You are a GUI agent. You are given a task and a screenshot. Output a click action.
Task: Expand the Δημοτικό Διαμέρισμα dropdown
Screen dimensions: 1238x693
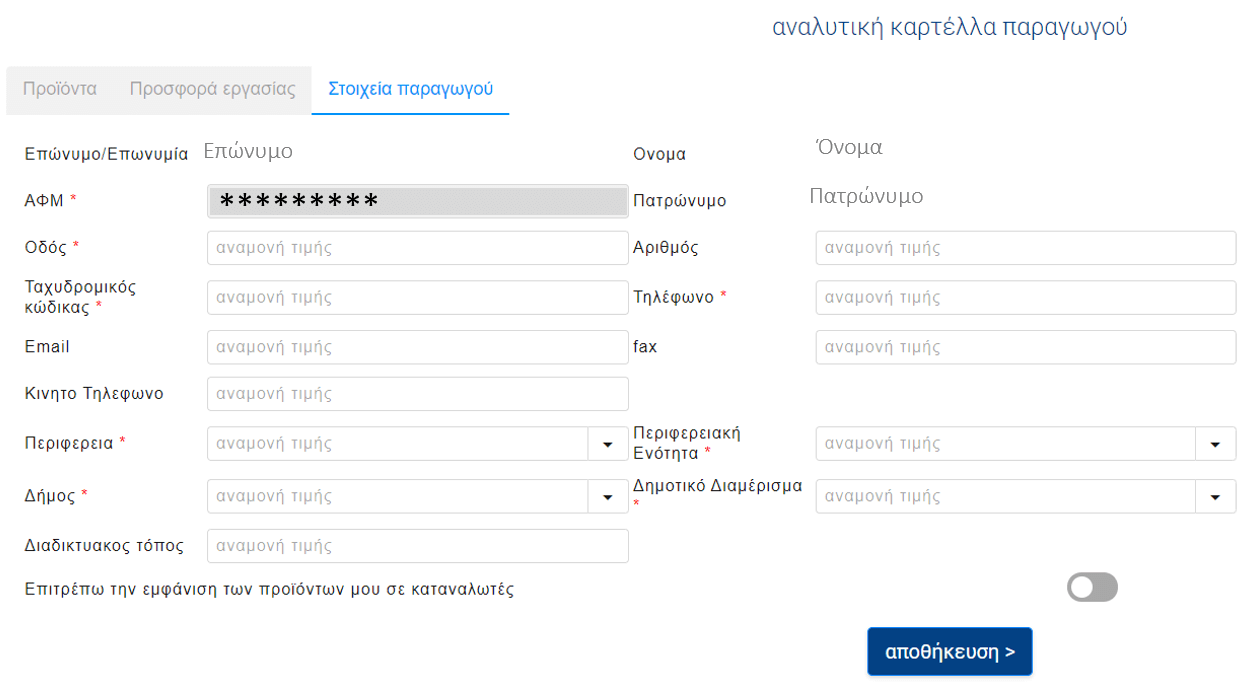pos(1215,497)
